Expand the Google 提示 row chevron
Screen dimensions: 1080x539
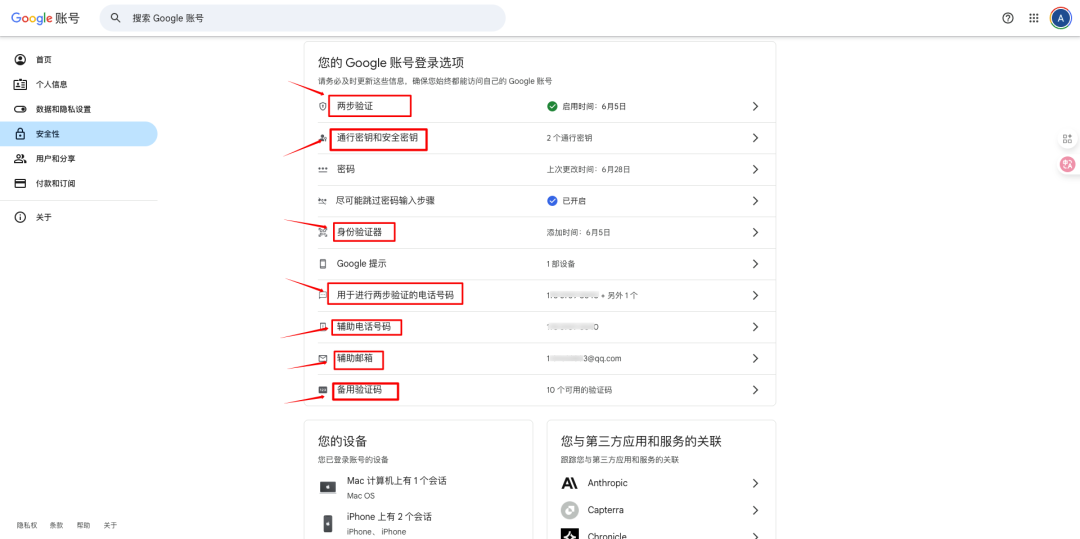coord(756,264)
